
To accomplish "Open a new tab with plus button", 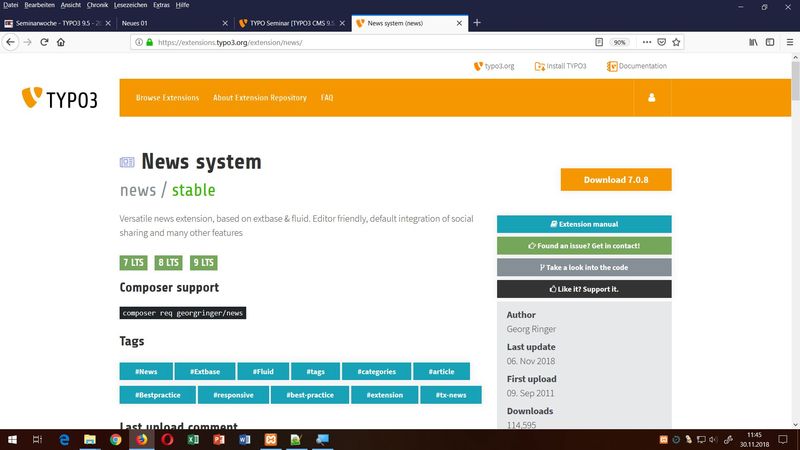I will click(x=477, y=23).
